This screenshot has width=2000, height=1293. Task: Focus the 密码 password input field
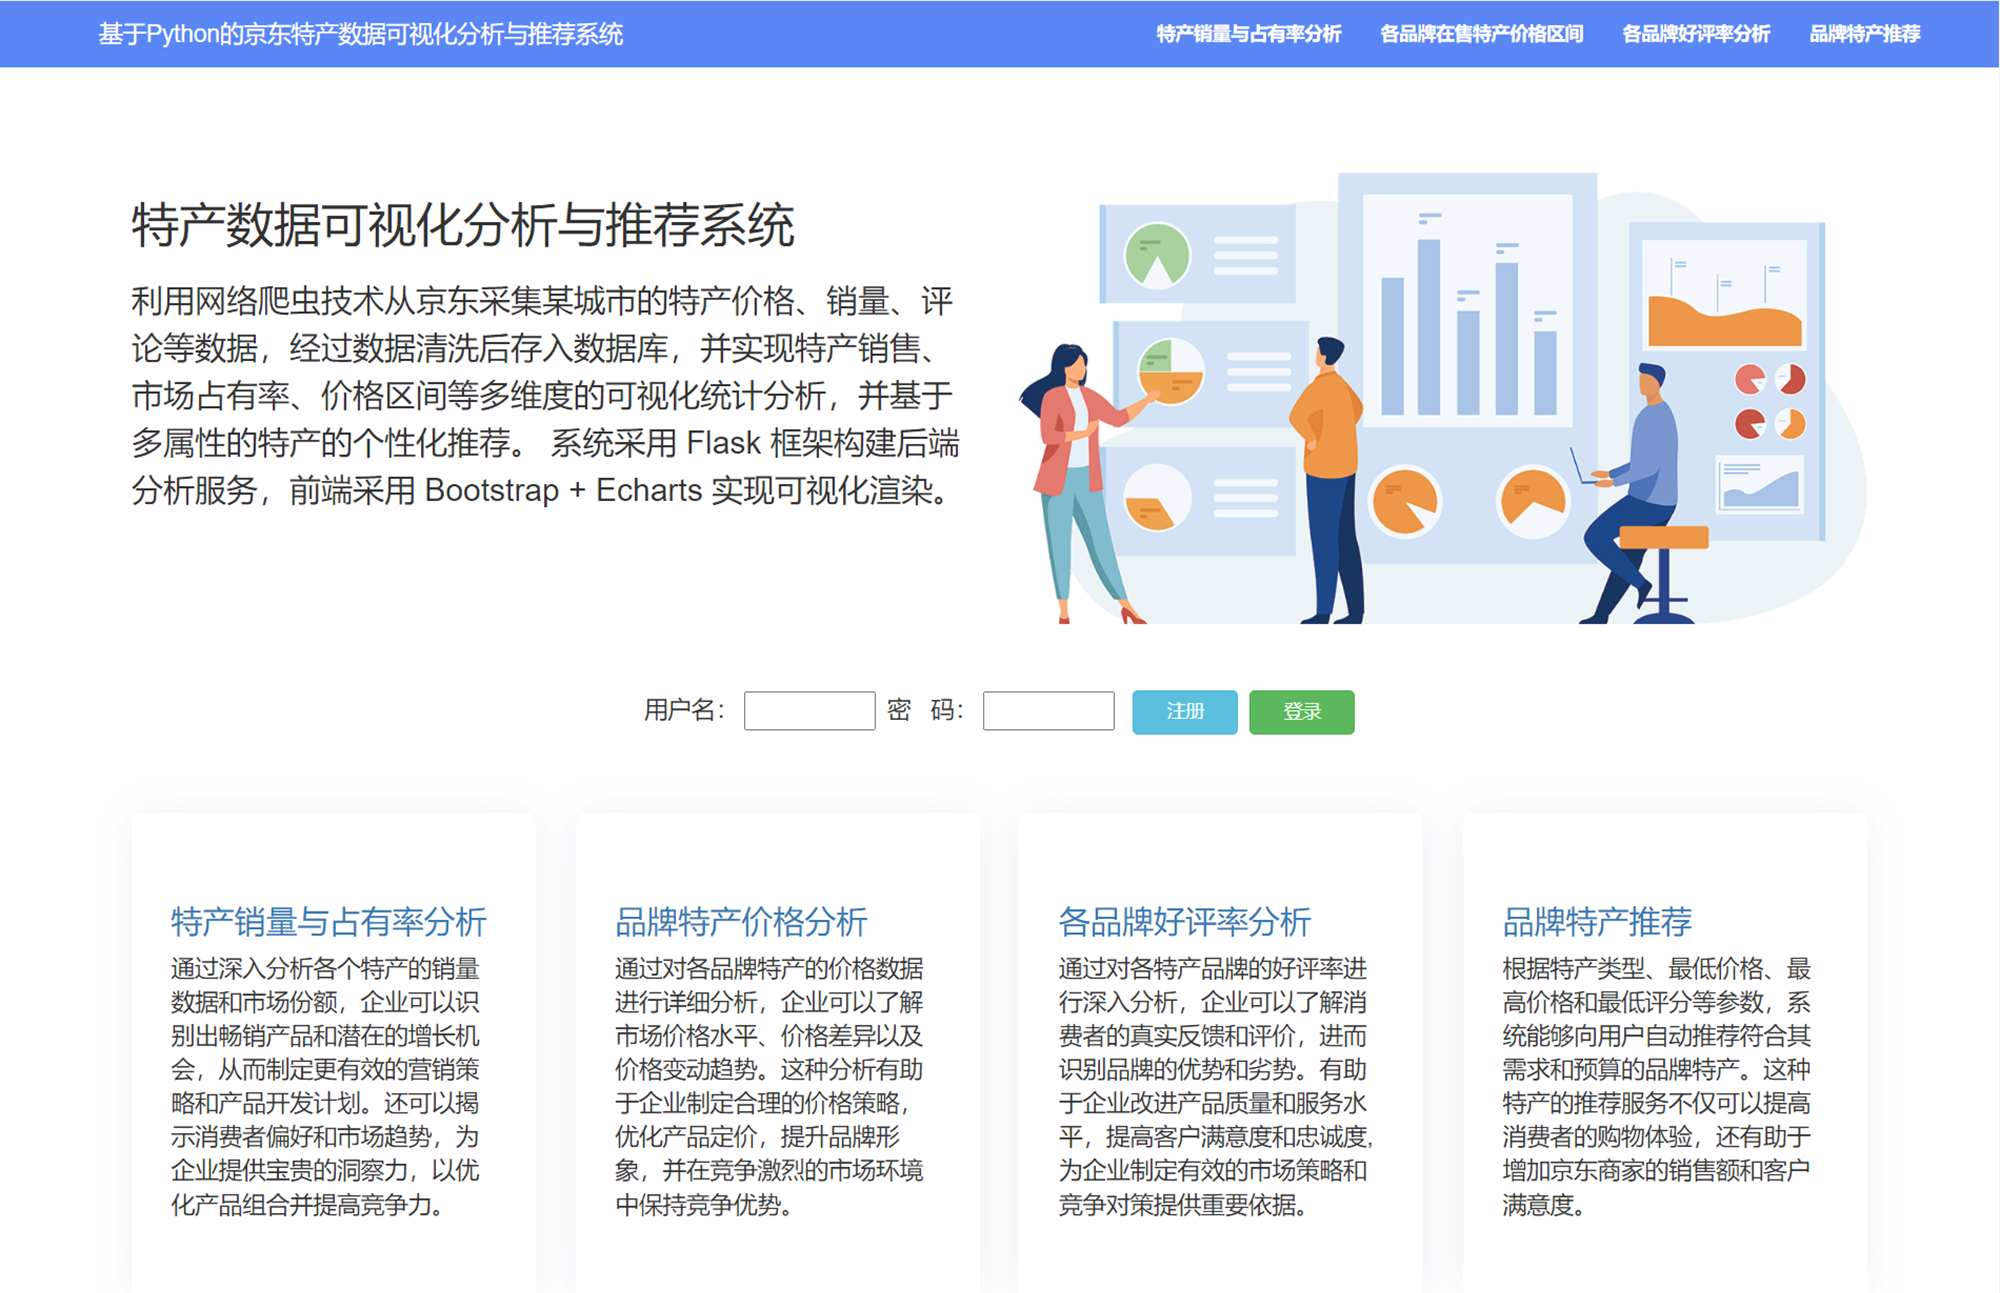(x=1048, y=711)
